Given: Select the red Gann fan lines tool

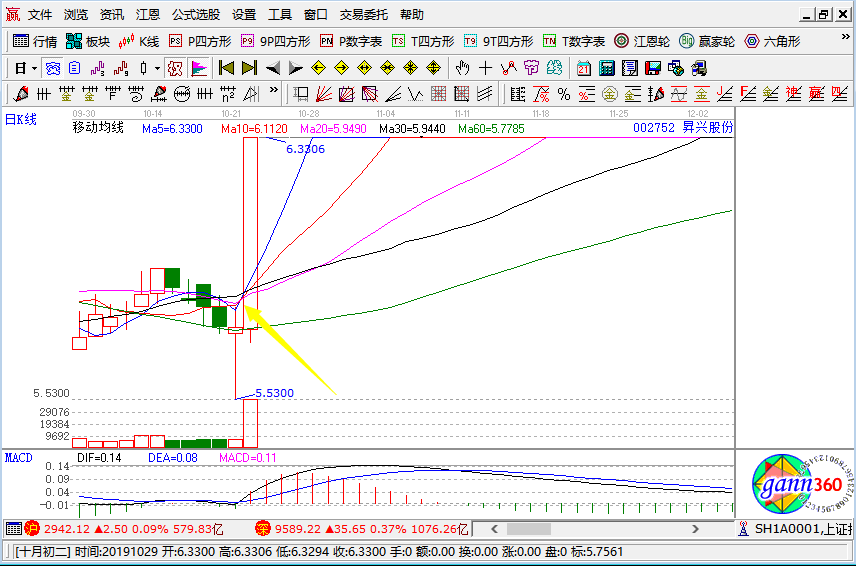Looking at the screenshot, I should (x=324, y=94).
